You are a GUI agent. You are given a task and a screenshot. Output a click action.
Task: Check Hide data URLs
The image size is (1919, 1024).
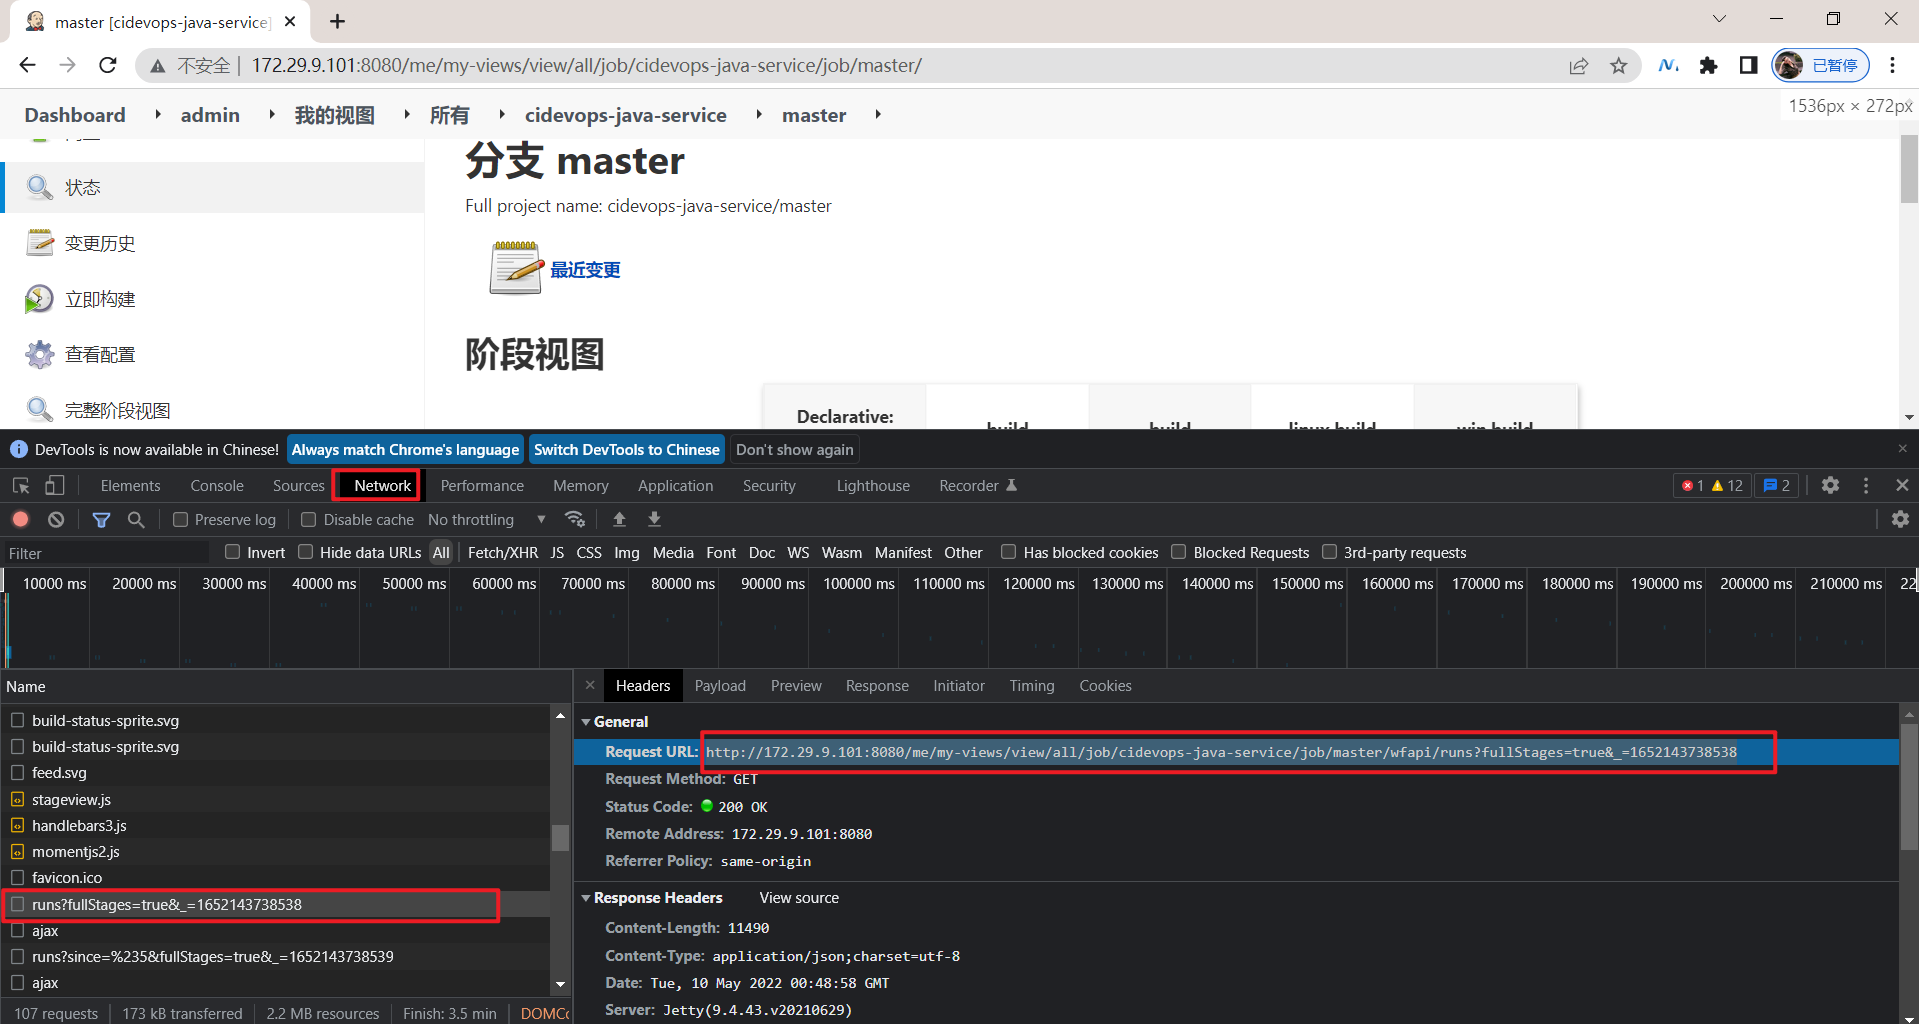[x=306, y=552]
